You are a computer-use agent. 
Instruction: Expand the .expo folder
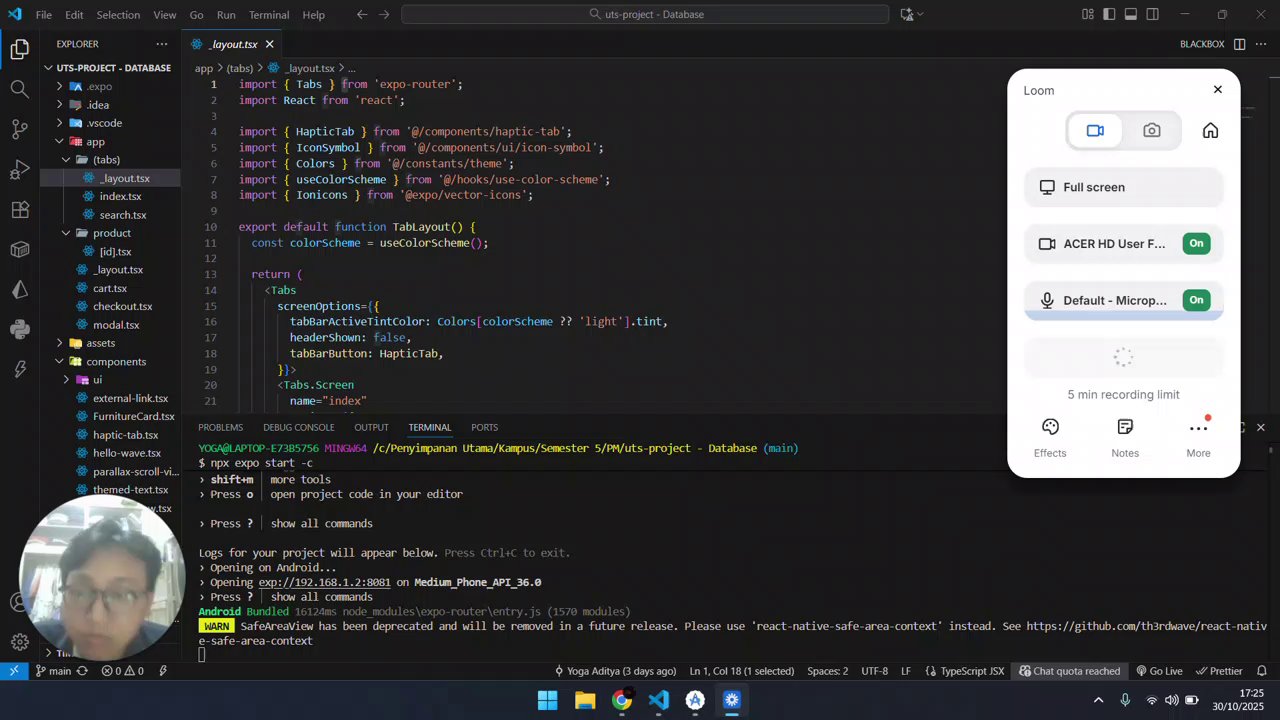coord(60,86)
